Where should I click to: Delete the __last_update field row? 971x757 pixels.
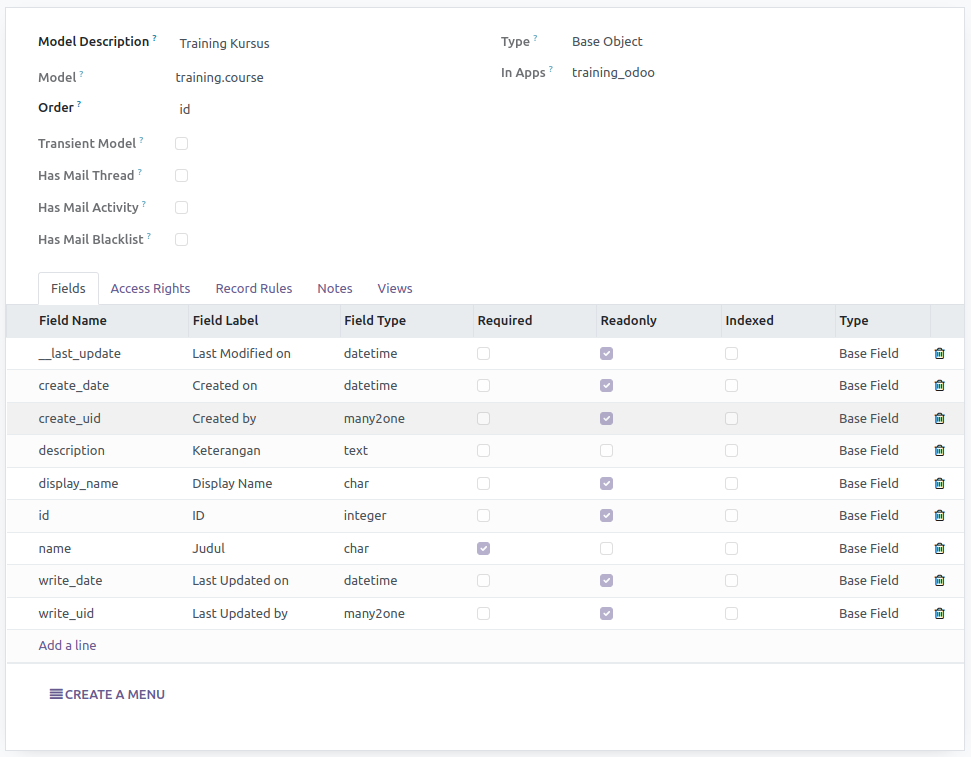(x=939, y=353)
